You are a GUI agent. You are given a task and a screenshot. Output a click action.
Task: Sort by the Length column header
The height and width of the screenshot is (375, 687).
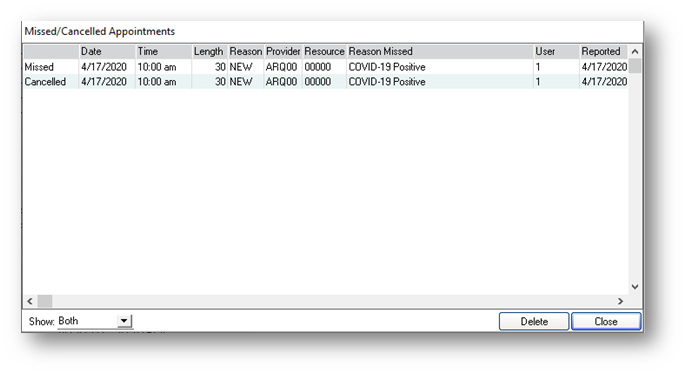(209, 52)
